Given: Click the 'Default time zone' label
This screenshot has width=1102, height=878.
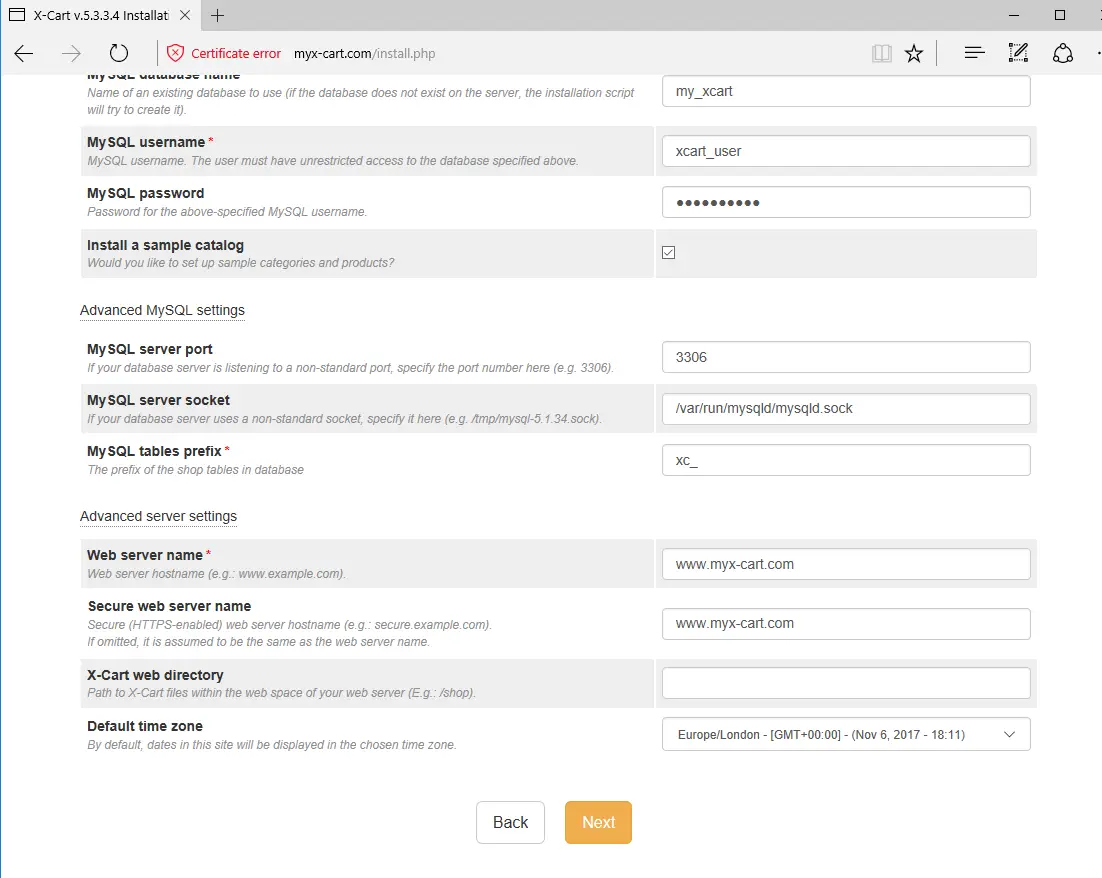Looking at the screenshot, I should click(145, 726).
